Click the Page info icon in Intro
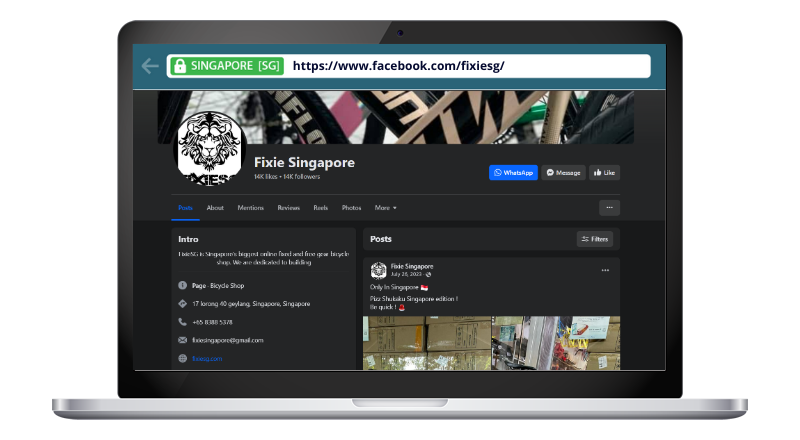This screenshot has height=440, width=800. (183, 285)
